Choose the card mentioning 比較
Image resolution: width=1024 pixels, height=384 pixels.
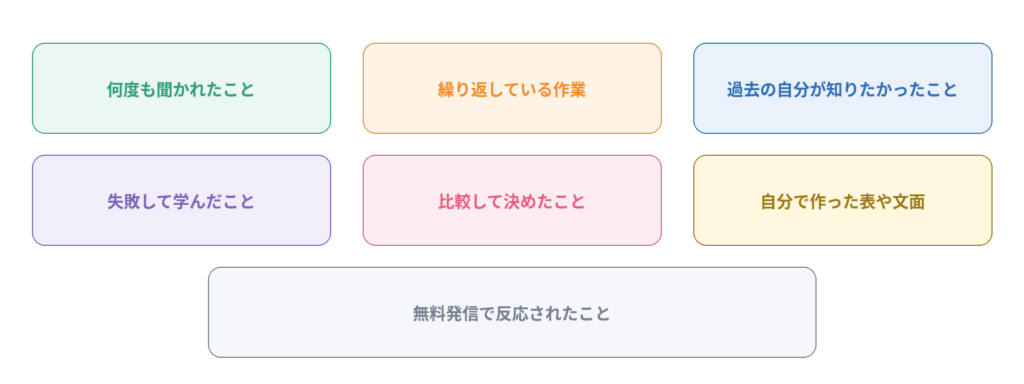tap(512, 200)
